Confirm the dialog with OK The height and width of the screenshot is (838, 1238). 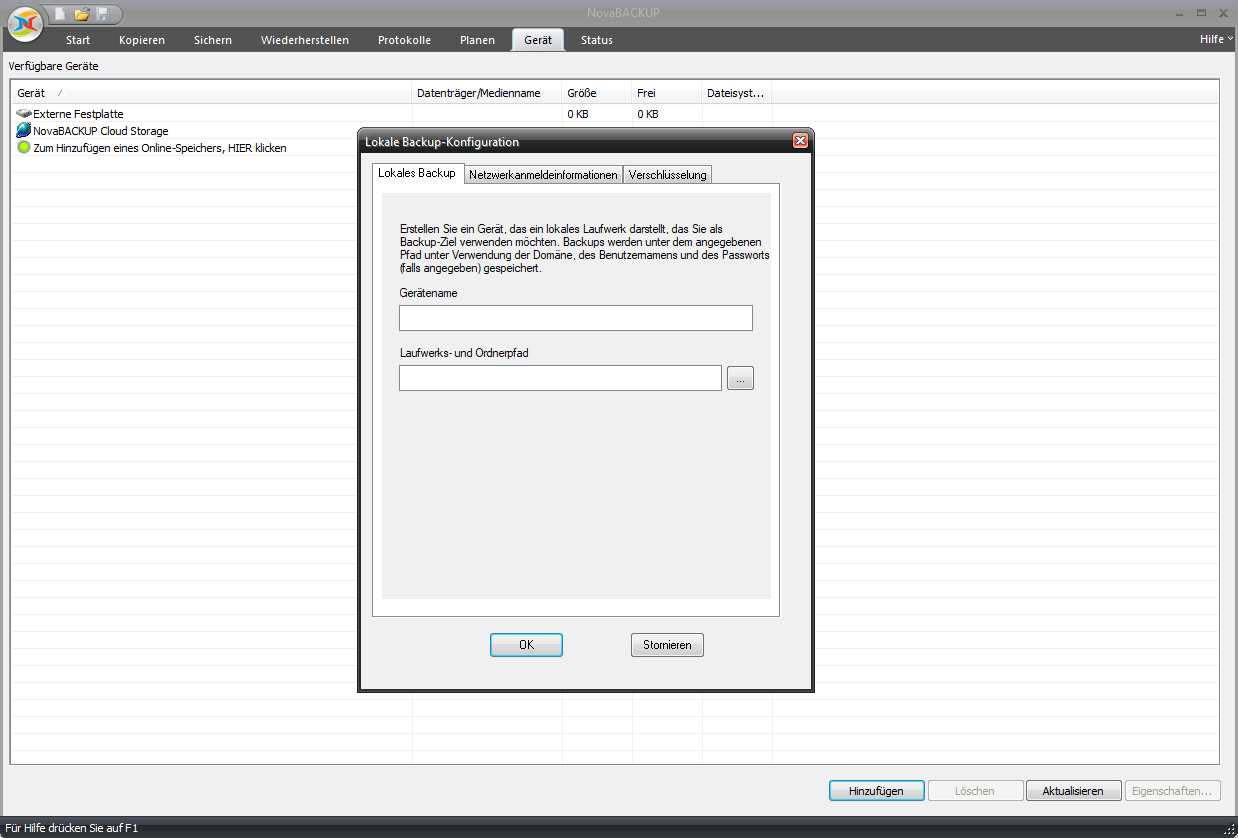point(527,645)
